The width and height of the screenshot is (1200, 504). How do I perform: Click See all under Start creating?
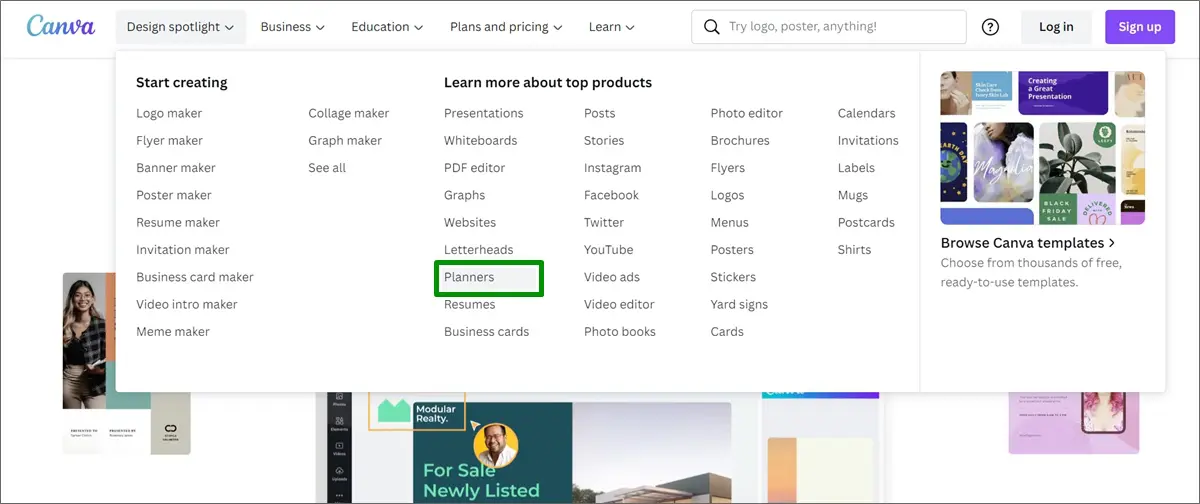(x=327, y=168)
